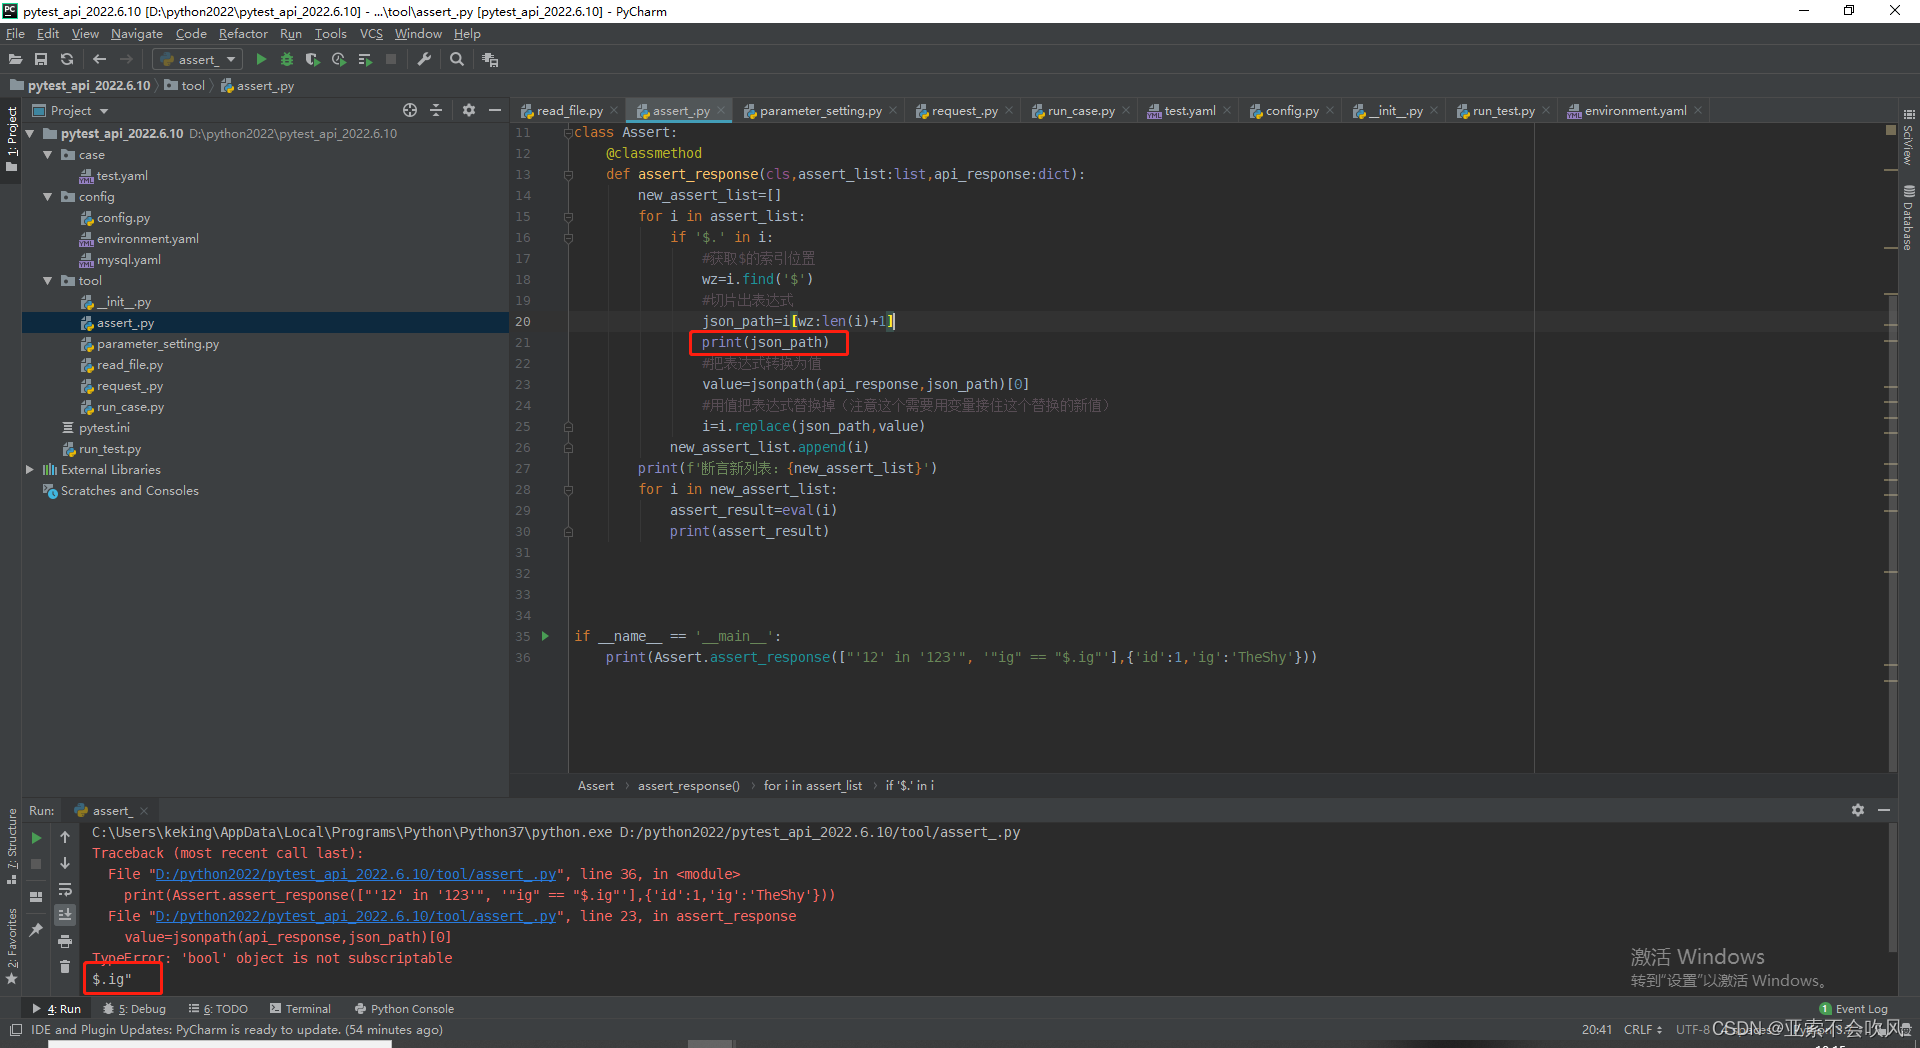Viewport: 1920px width, 1048px height.
Task: Click the down-the-stack-trace arrow
Action: pos(65,863)
